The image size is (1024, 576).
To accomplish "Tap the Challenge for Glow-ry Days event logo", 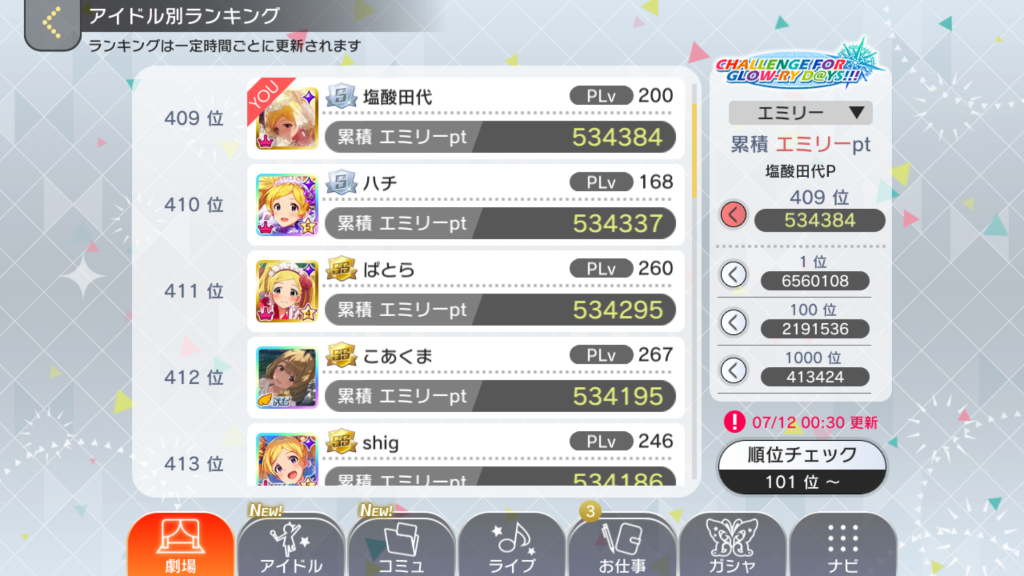I will pos(799,67).
